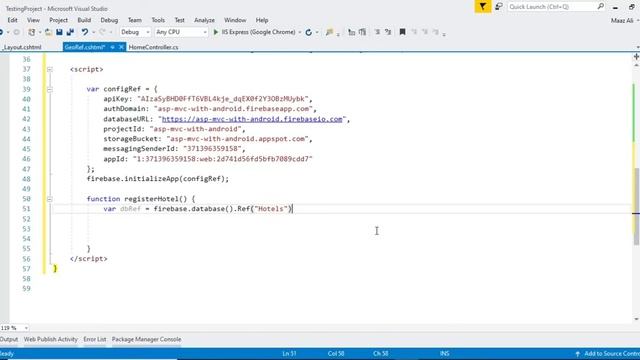Click the editor vertical scrollbar thumb

(x=636, y=206)
